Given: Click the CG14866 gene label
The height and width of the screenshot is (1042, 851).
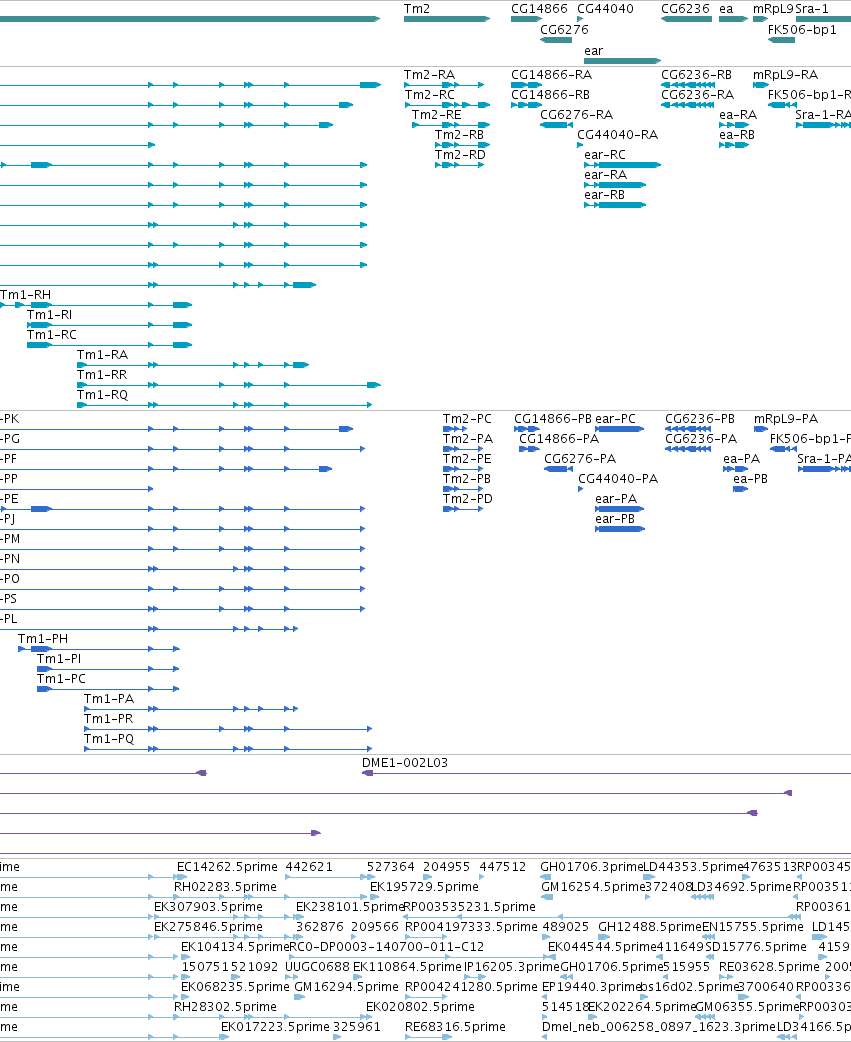Looking at the screenshot, I should click(x=539, y=9).
